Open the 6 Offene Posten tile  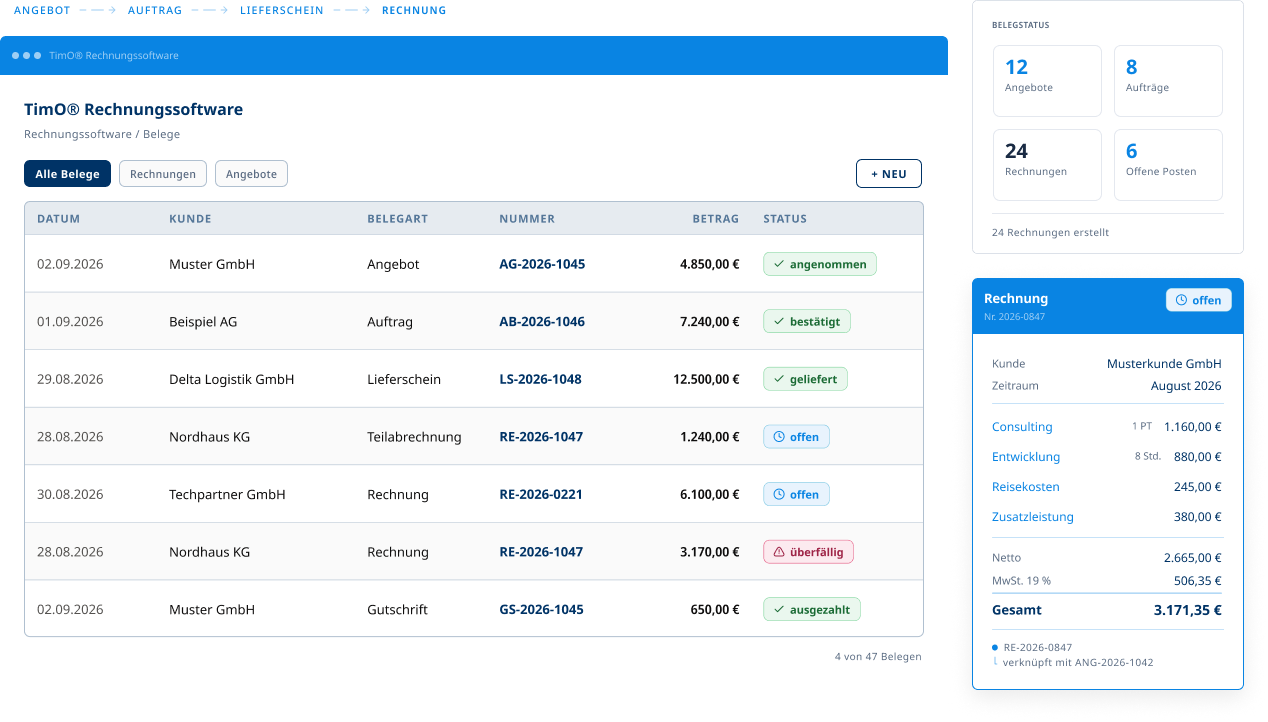(1168, 165)
